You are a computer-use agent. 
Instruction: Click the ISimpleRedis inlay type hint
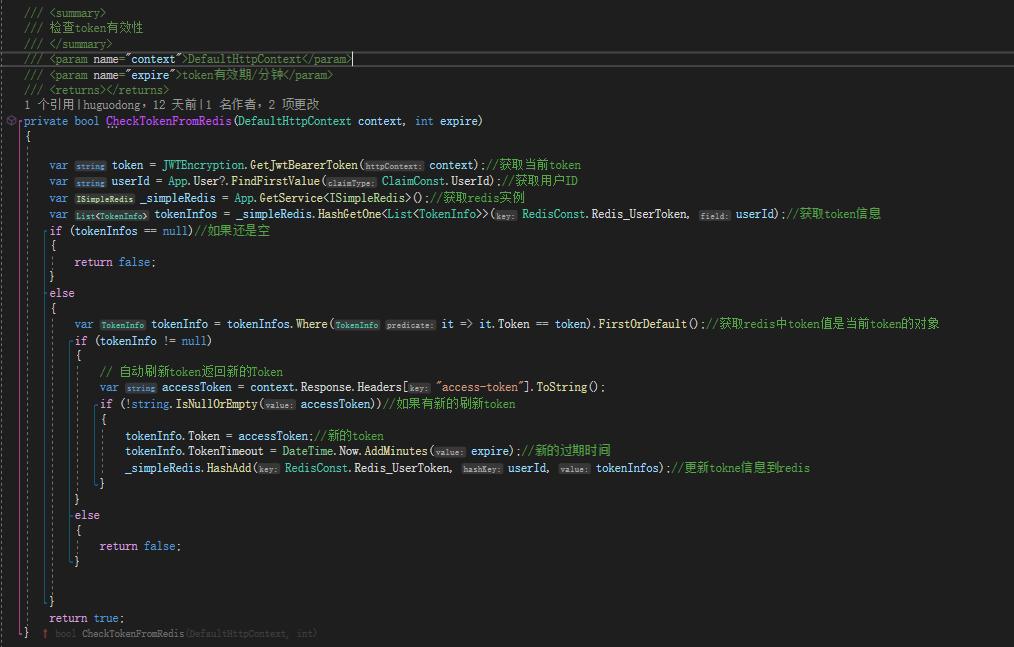(105, 199)
